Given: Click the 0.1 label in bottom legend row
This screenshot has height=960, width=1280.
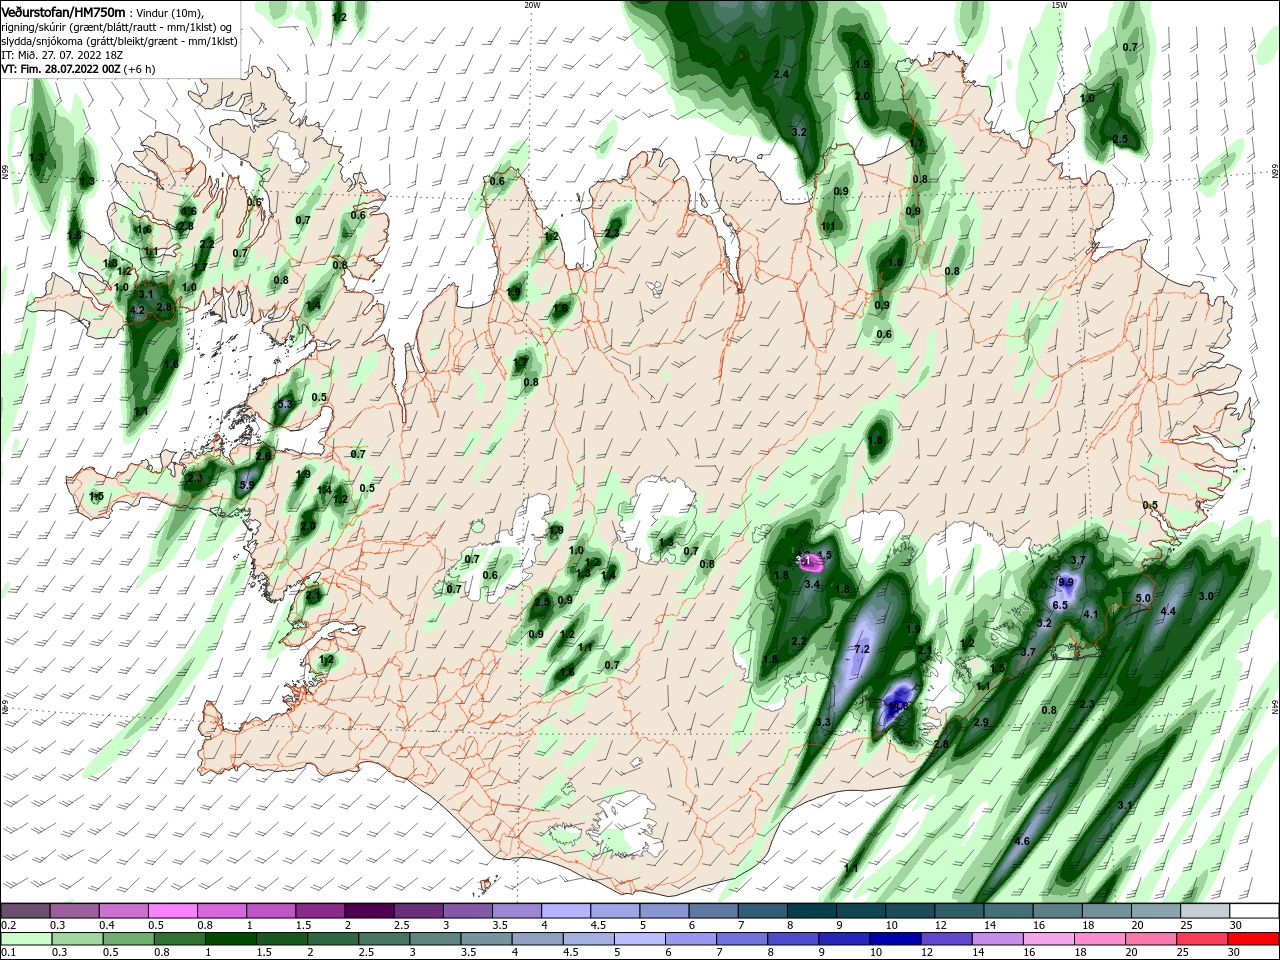Looking at the screenshot, I should pos(8,953).
